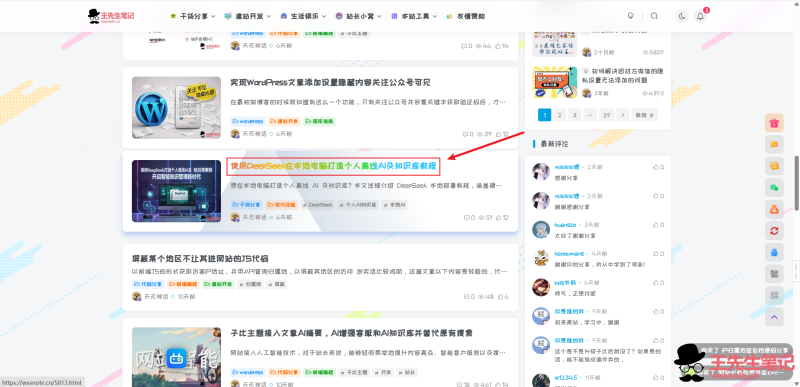Click comment count icon on DeepSeek article
800x387 pixels.
click(x=466, y=218)
